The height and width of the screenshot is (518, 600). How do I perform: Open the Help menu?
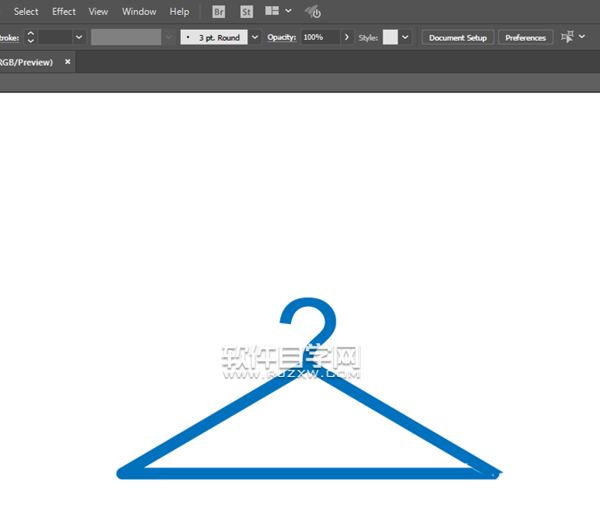click(x=179, y=12)
